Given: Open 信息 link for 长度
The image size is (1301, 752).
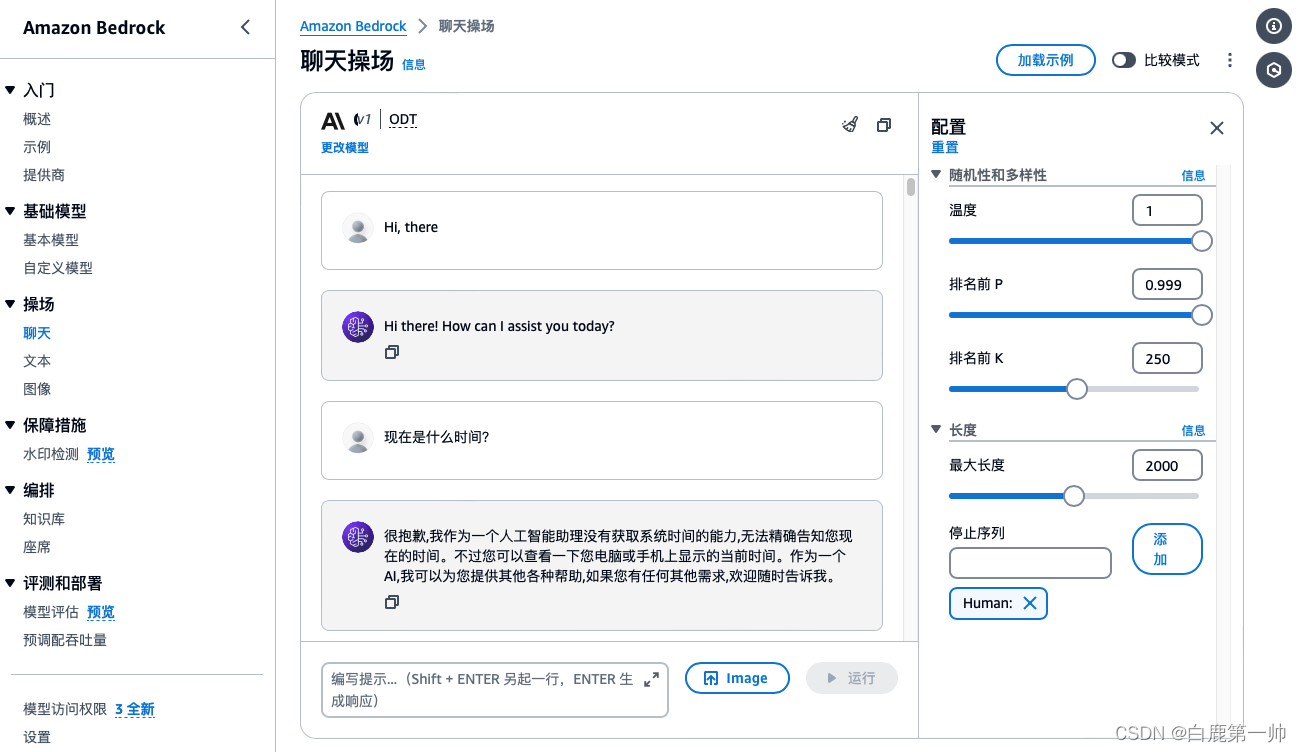Looking at the screenshot, I should coord(1194,430).
